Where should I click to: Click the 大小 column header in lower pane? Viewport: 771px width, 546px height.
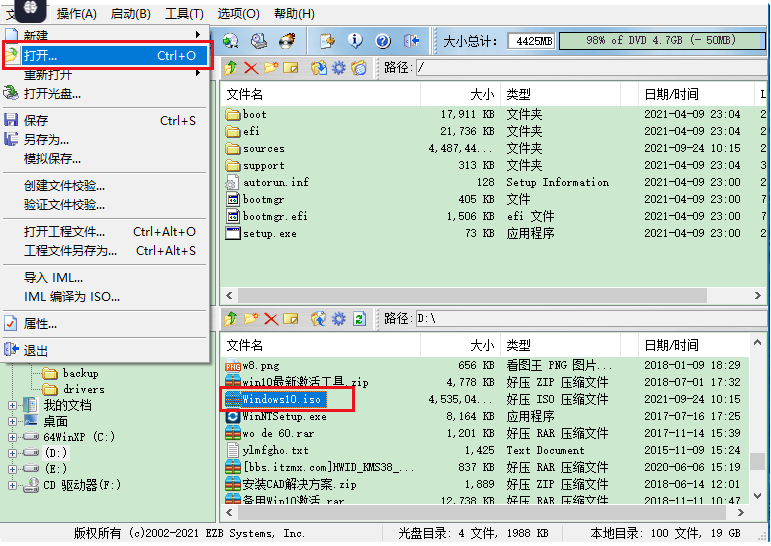pyautogui.click(x=481, y=345)
